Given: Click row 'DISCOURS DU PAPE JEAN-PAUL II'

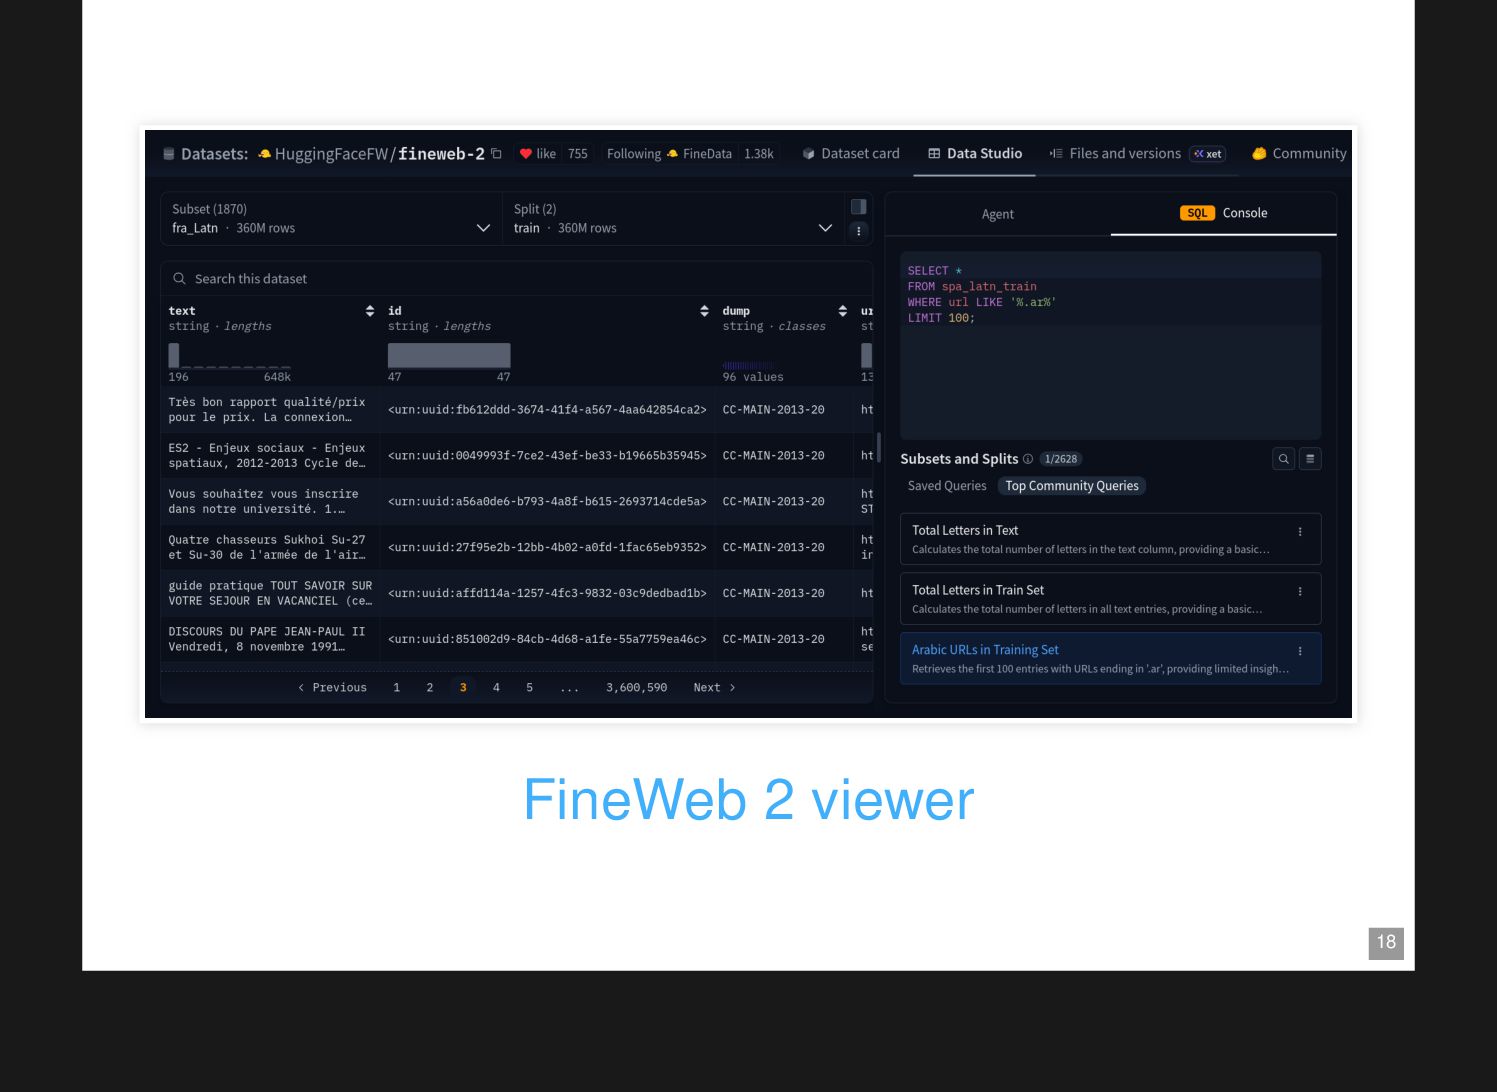Looking at the screenshot, I should coord(516,640).
